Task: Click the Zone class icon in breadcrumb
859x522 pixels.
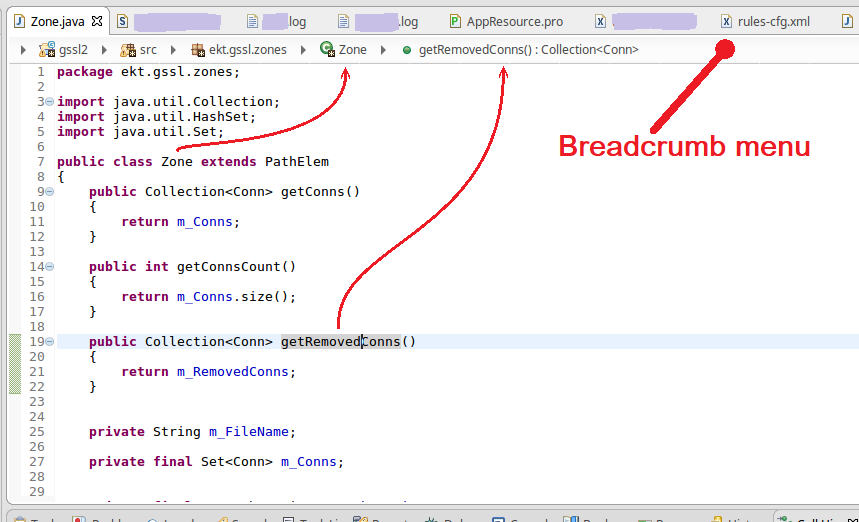Action: 327,49
